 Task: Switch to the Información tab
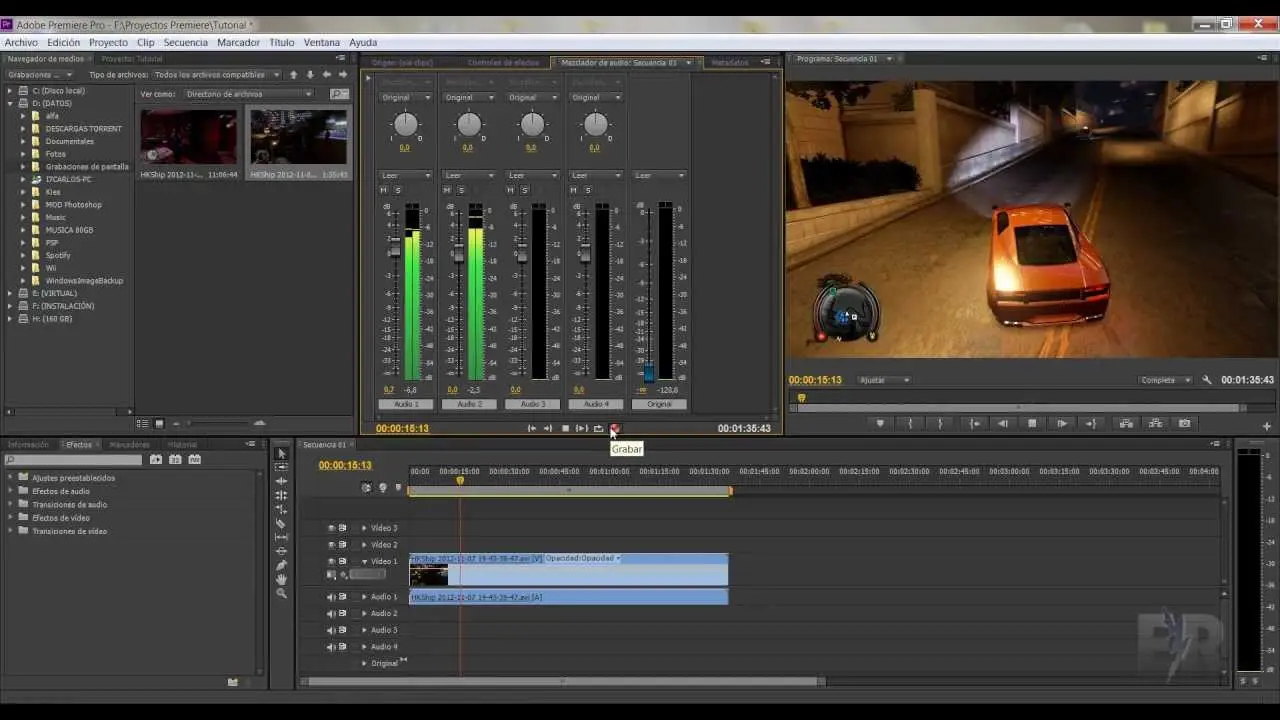(x=29, y=444)
